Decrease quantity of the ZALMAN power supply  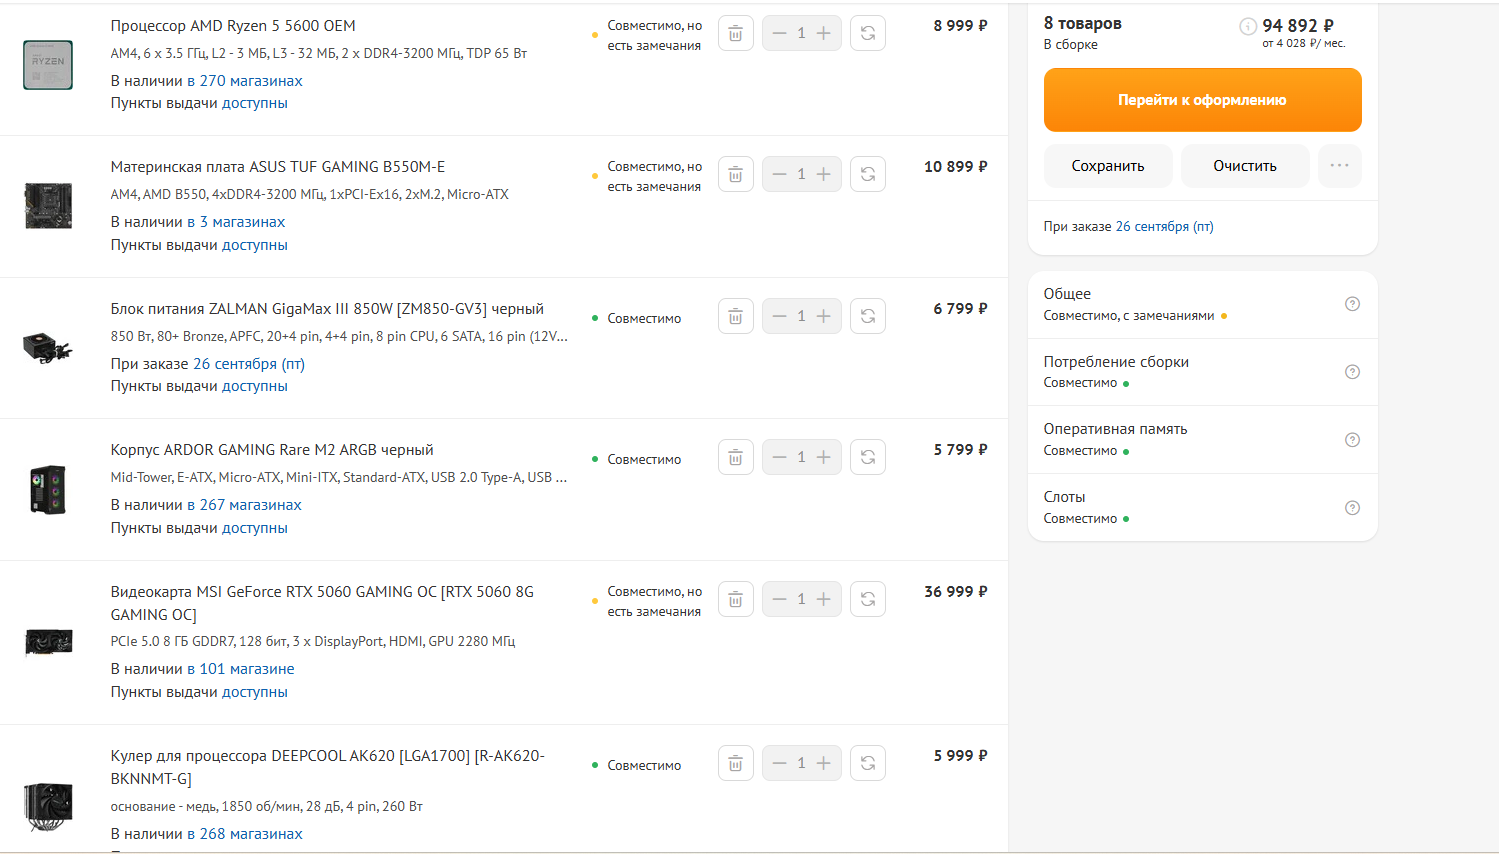(x=779, y=316)
